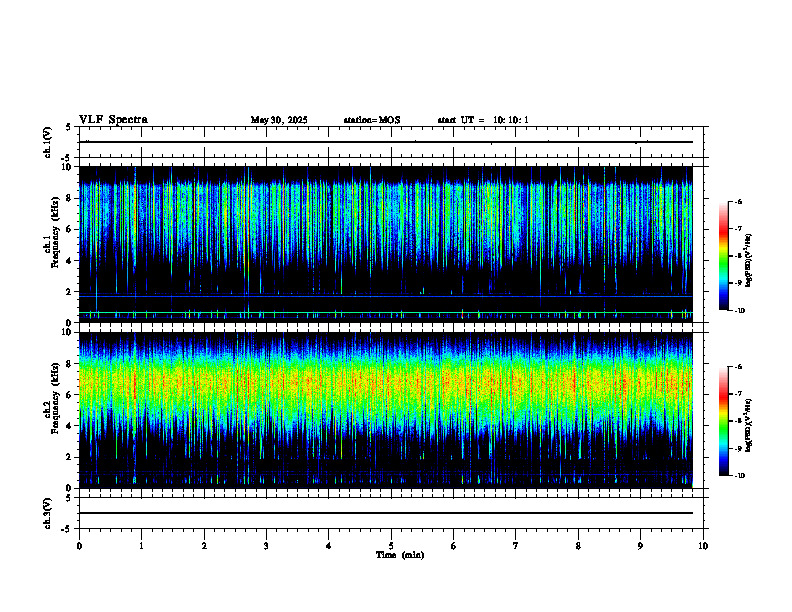Screen dimensions: 792x612
Task: Click the "-6" label on ch.1 colorbar
Action: (739, 201)
